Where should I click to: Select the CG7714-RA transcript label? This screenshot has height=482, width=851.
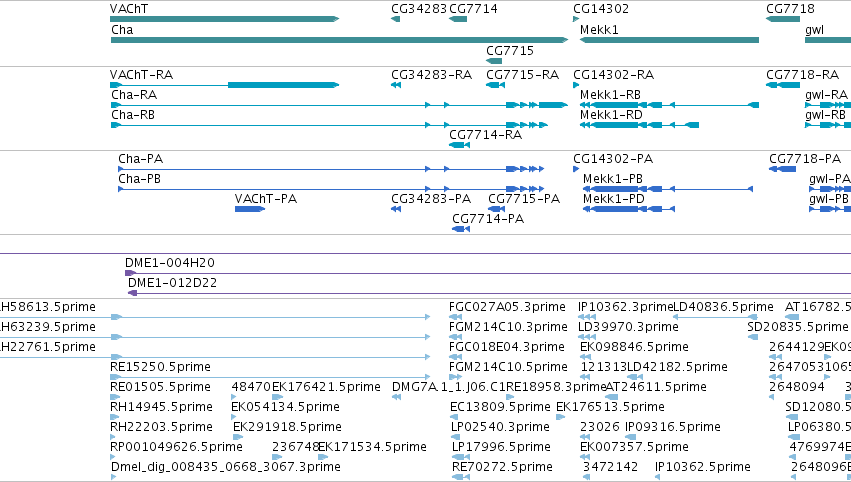[486, 135]
